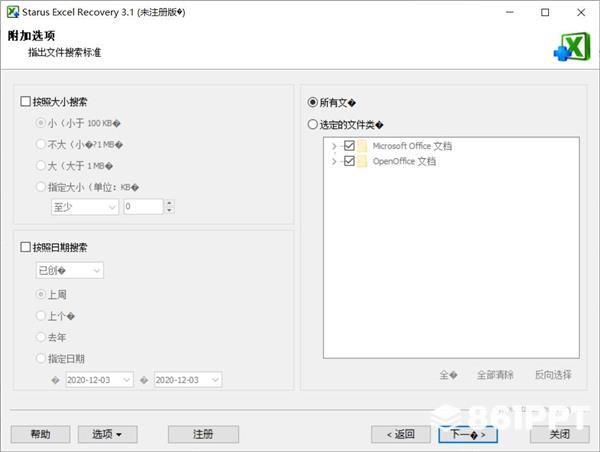Click the 全部清除 link
Image resolution: width=600 pixels, height=452 pixels.
coord(495,375)
